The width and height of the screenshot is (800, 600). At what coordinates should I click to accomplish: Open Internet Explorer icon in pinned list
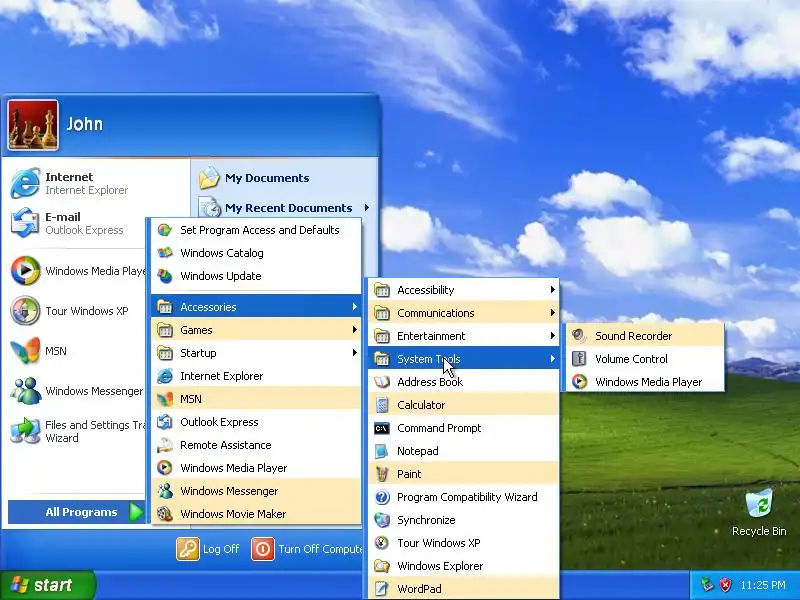coord(25,183)
